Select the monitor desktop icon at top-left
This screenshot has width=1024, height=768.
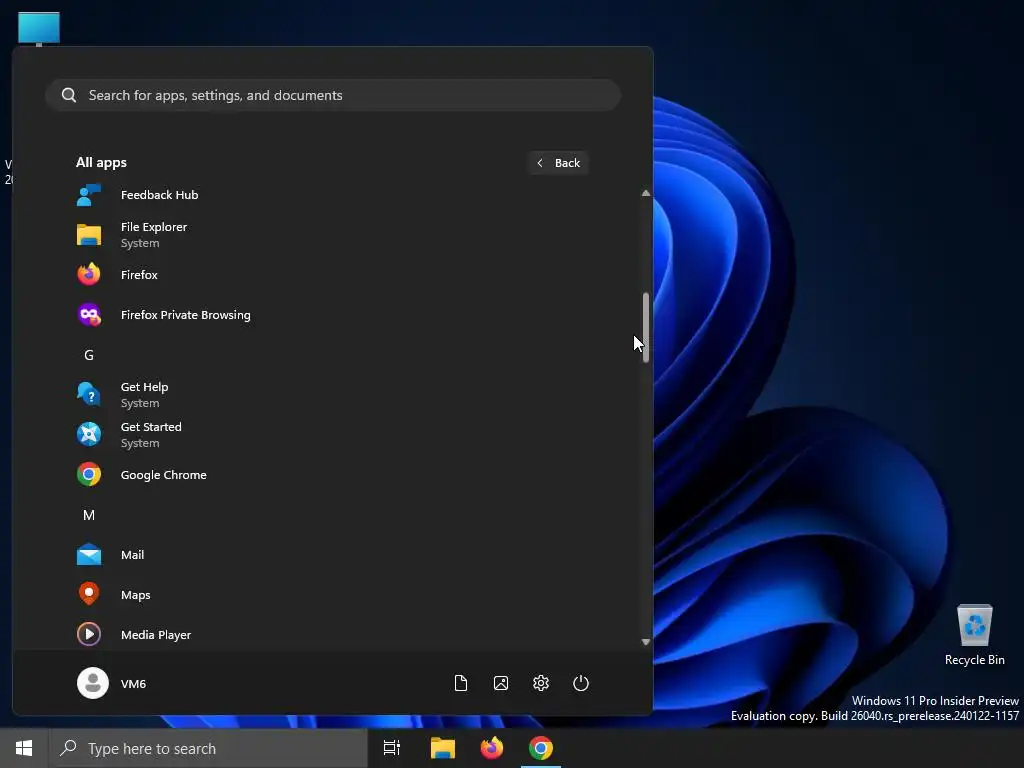point(39,29)
